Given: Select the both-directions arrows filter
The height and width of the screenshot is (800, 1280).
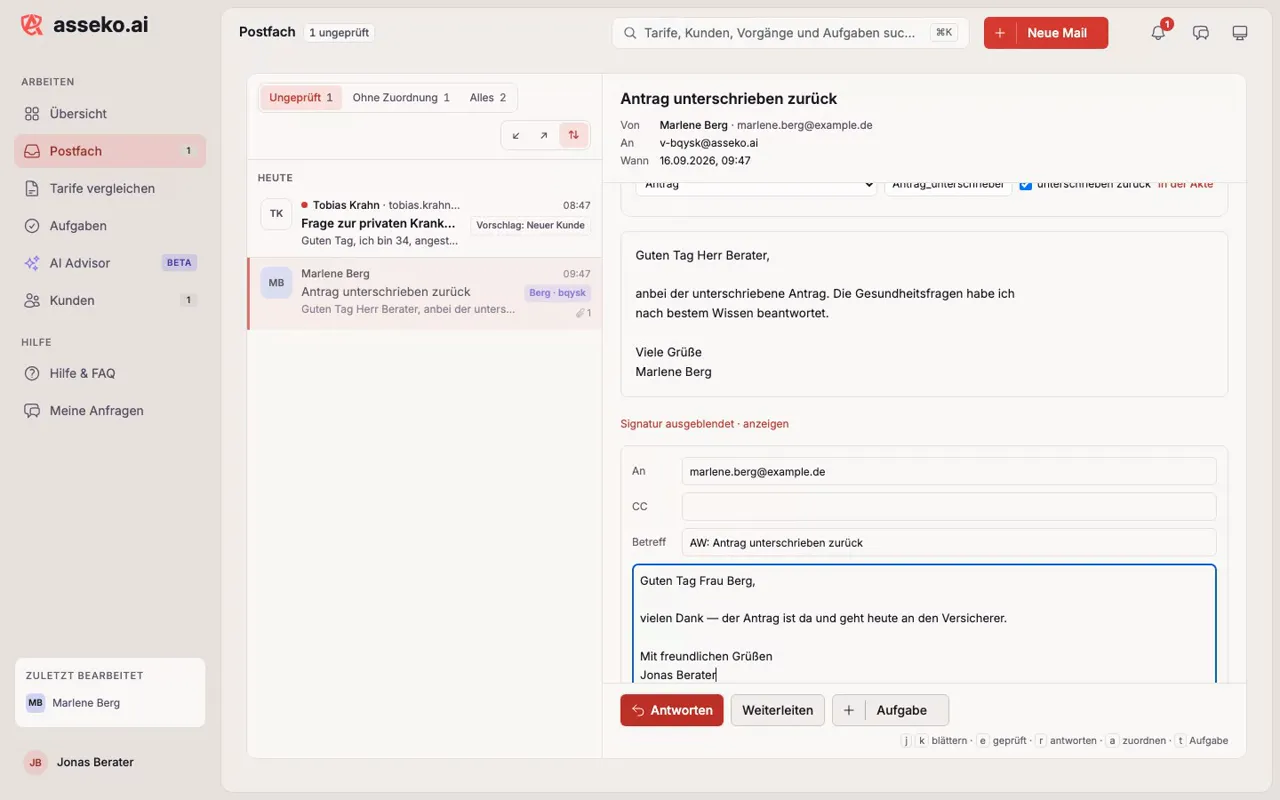Looking at the screenshot, I should point(573,135).
